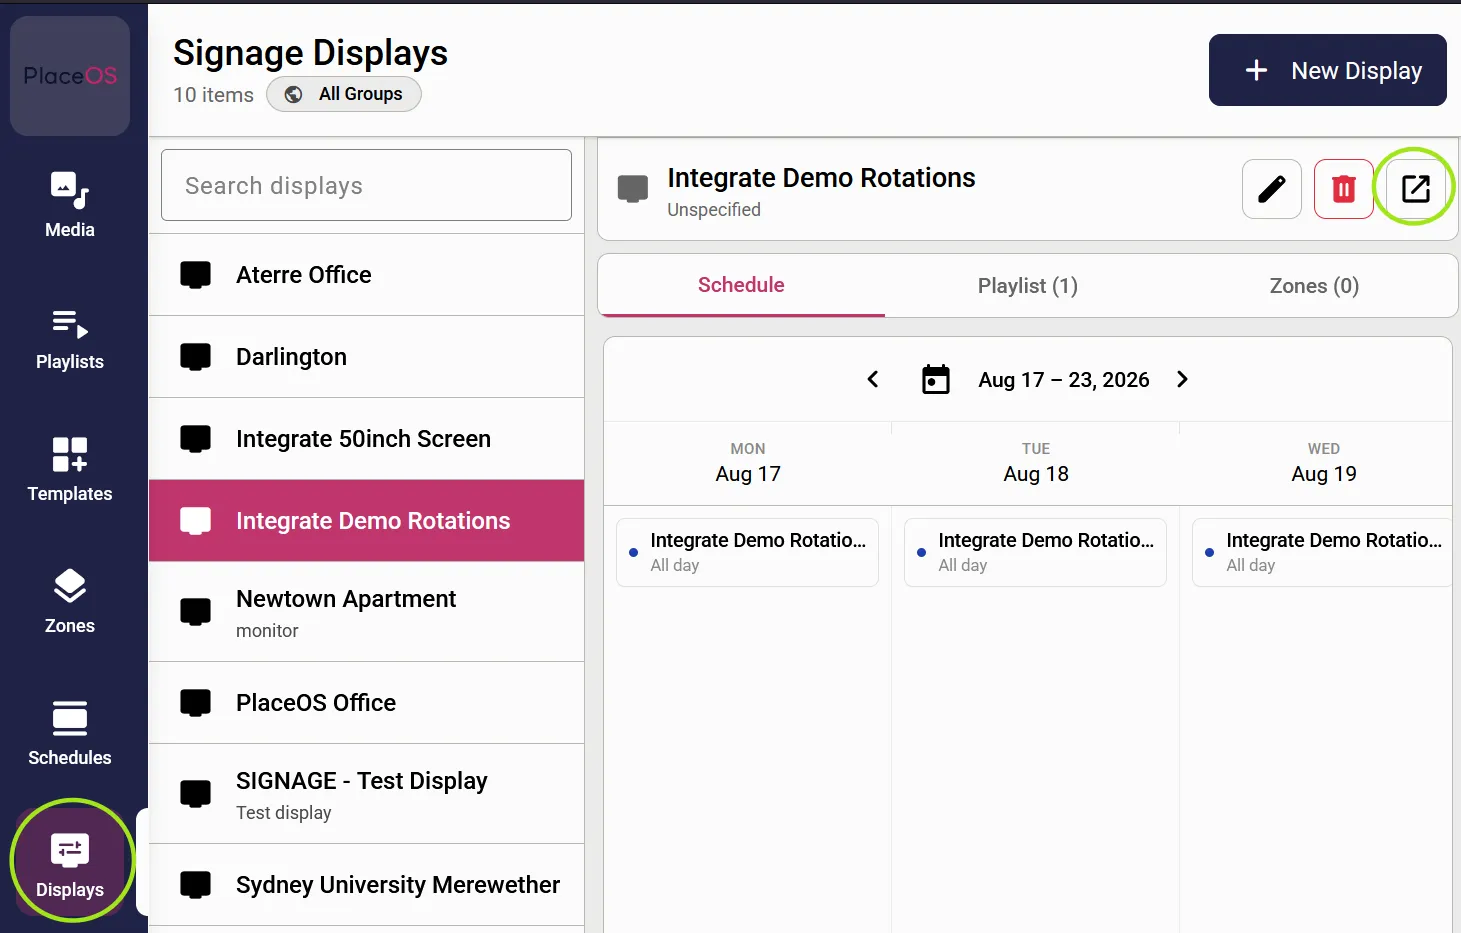
Task: Delete the display with trash icon
Action: click(x=1344, y=189)
